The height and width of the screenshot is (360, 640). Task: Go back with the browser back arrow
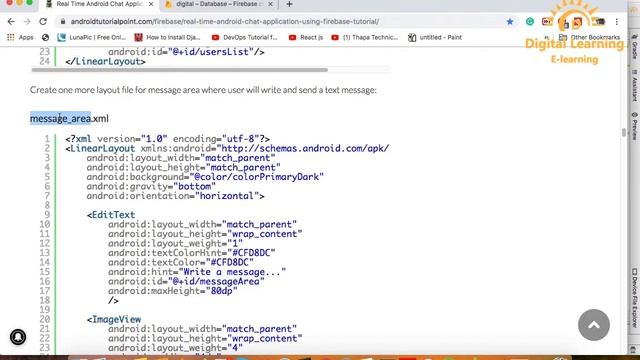coord(11,22)
